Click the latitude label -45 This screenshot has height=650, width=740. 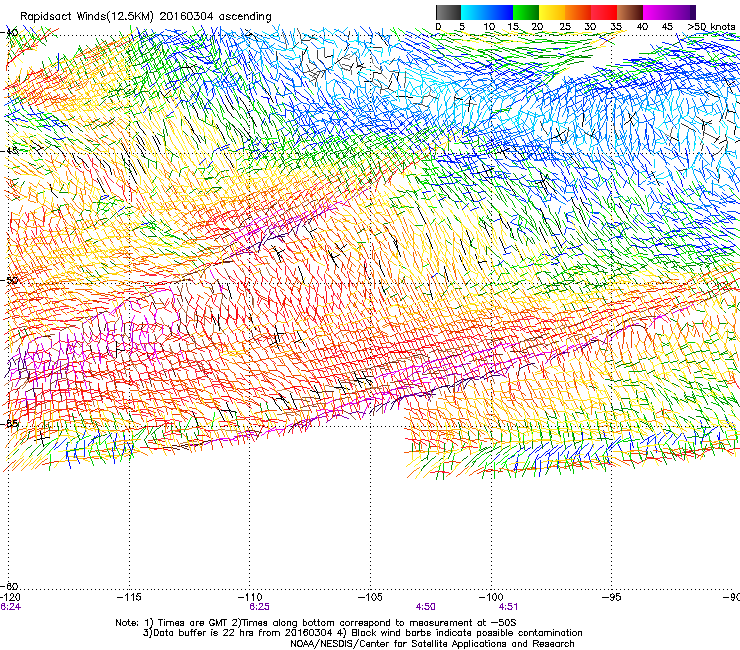pyautogui.click(x=11, y=151)
